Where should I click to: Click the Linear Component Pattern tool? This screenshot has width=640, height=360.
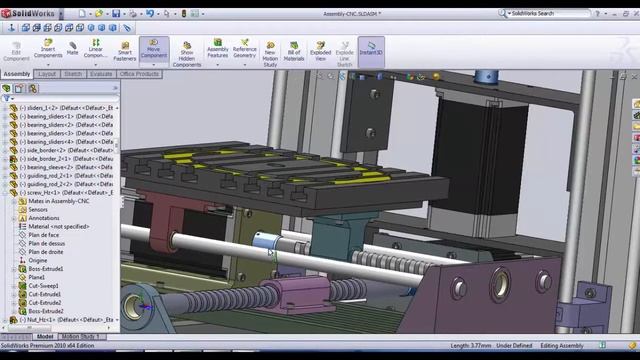click(96, 49)
